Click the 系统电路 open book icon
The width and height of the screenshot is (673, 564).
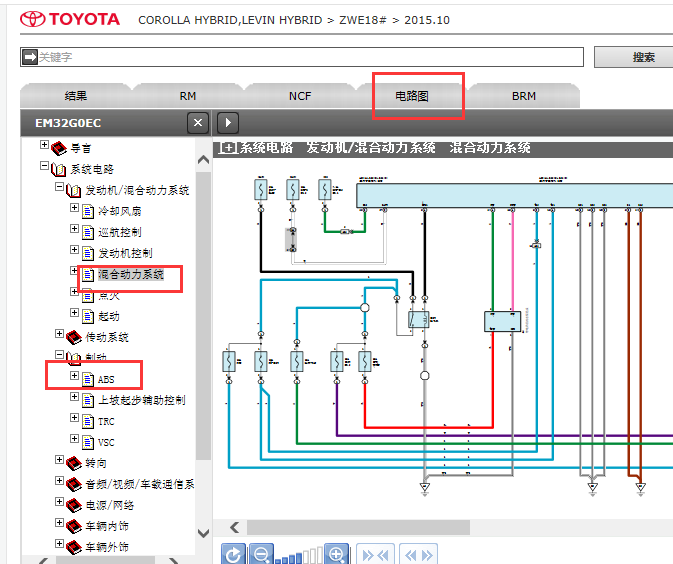pos(58,170)
